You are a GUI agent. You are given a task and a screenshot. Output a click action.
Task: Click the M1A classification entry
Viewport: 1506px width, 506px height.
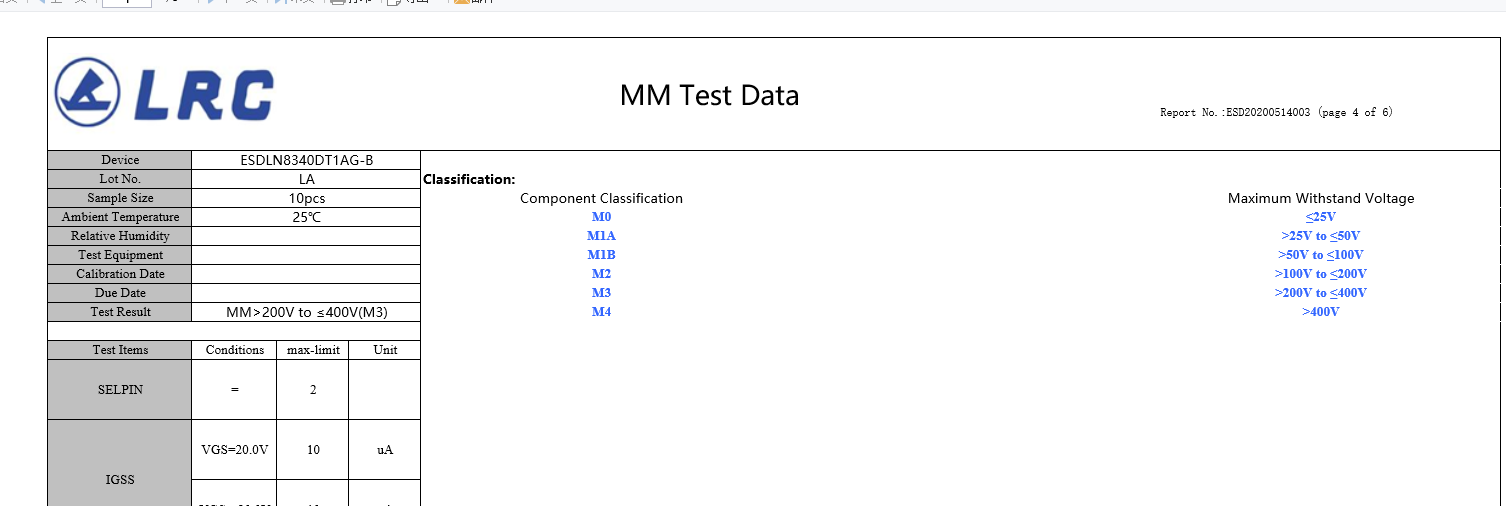pos(601,236)
